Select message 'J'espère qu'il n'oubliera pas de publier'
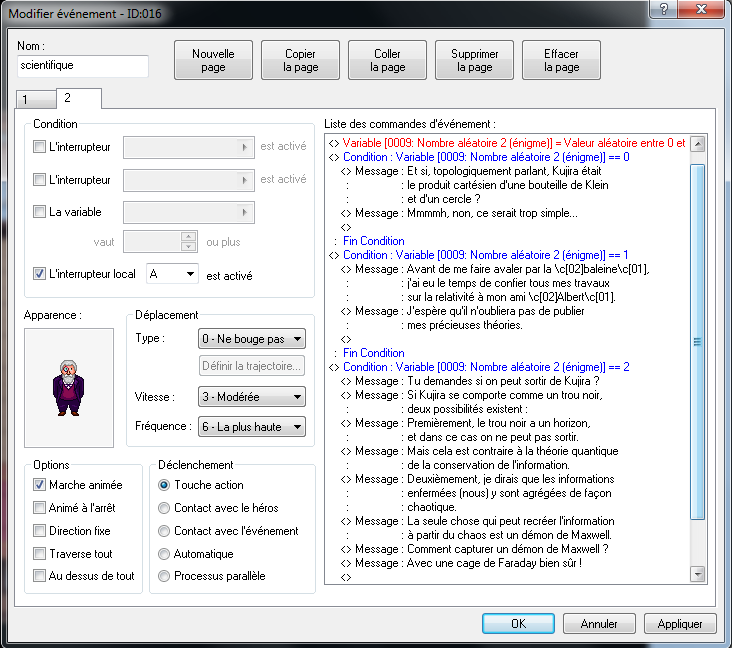The image size is (732, 648). 463,311
